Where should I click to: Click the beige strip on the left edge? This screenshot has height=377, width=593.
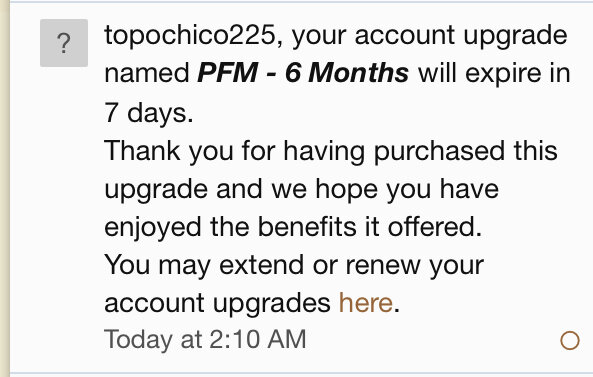point(5,188)
